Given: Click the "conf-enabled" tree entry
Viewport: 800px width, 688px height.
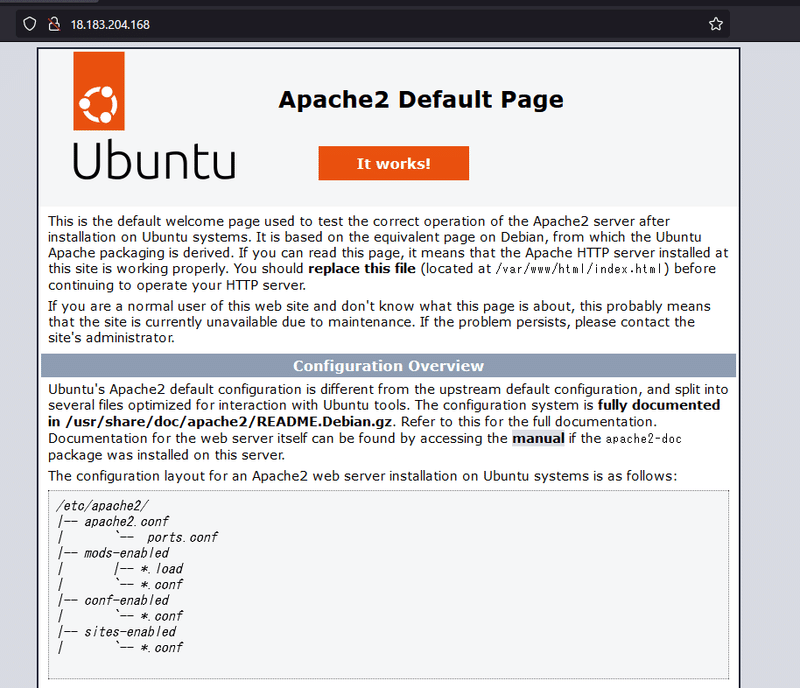Looking at the screenshot, I should click(126, 601).
